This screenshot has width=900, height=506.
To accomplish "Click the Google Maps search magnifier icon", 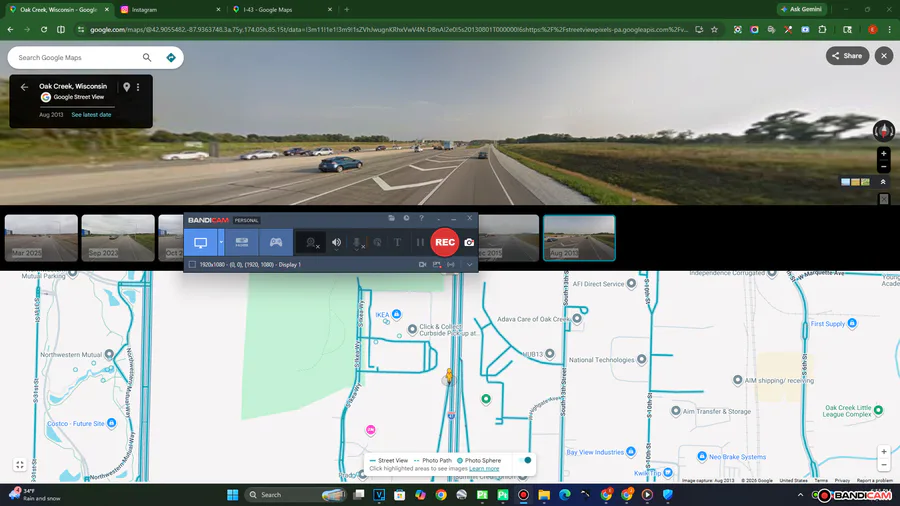I will point(147,57).
